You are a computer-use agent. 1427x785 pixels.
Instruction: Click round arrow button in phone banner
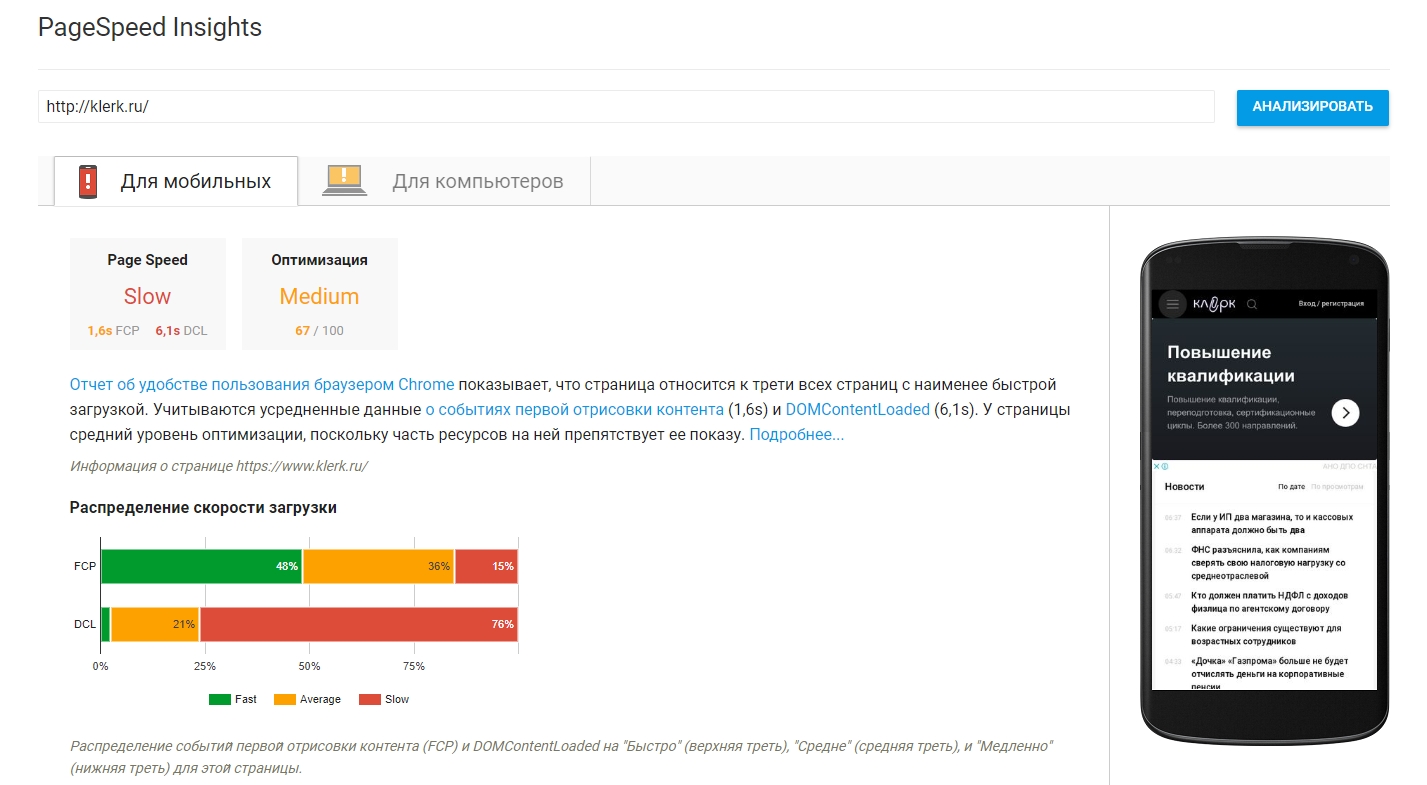[1345, 413]
